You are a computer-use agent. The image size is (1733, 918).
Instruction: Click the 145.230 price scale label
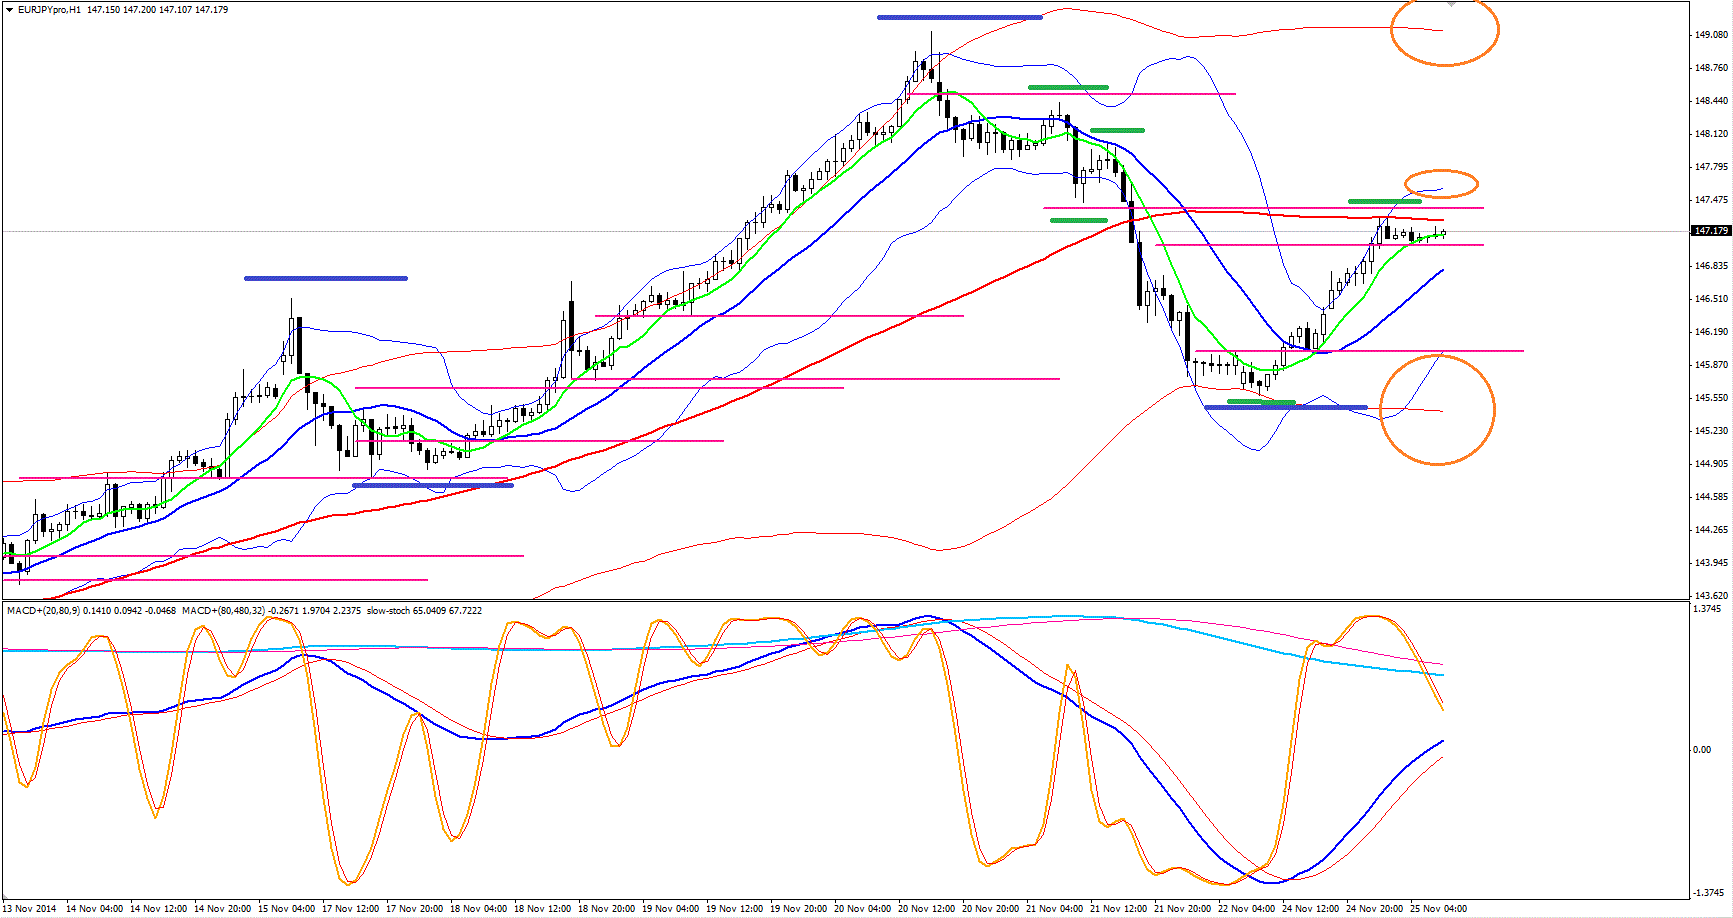1711,431
